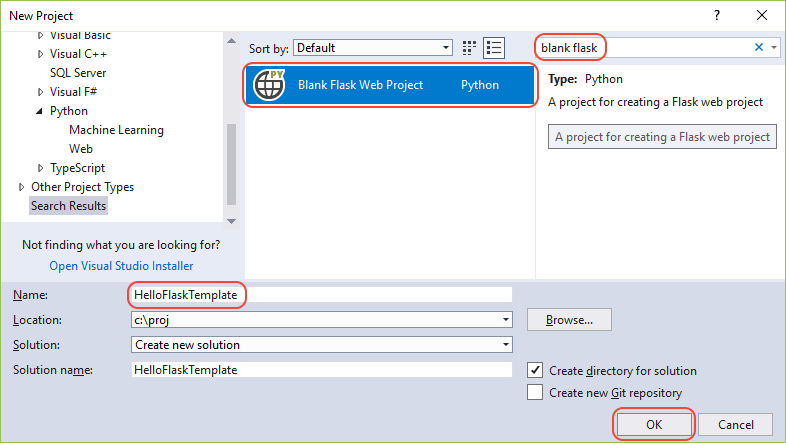Open the Sort by dropdown
The width and height of the screenshot is (786, 443).
[x=446, y=48]
